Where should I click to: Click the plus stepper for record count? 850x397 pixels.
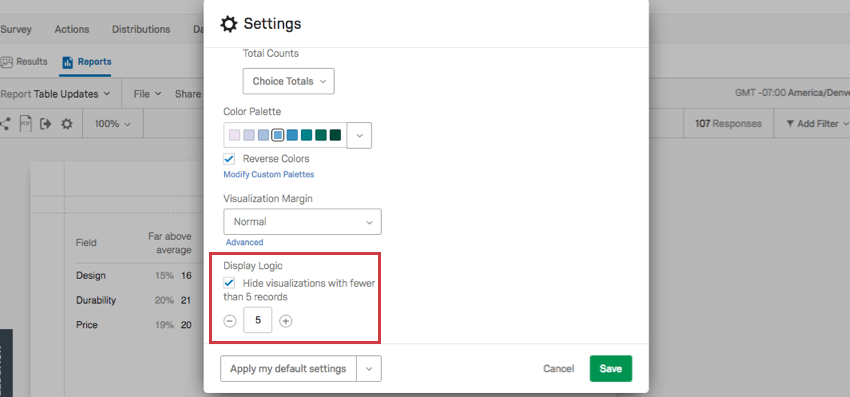tap(286, 321)
